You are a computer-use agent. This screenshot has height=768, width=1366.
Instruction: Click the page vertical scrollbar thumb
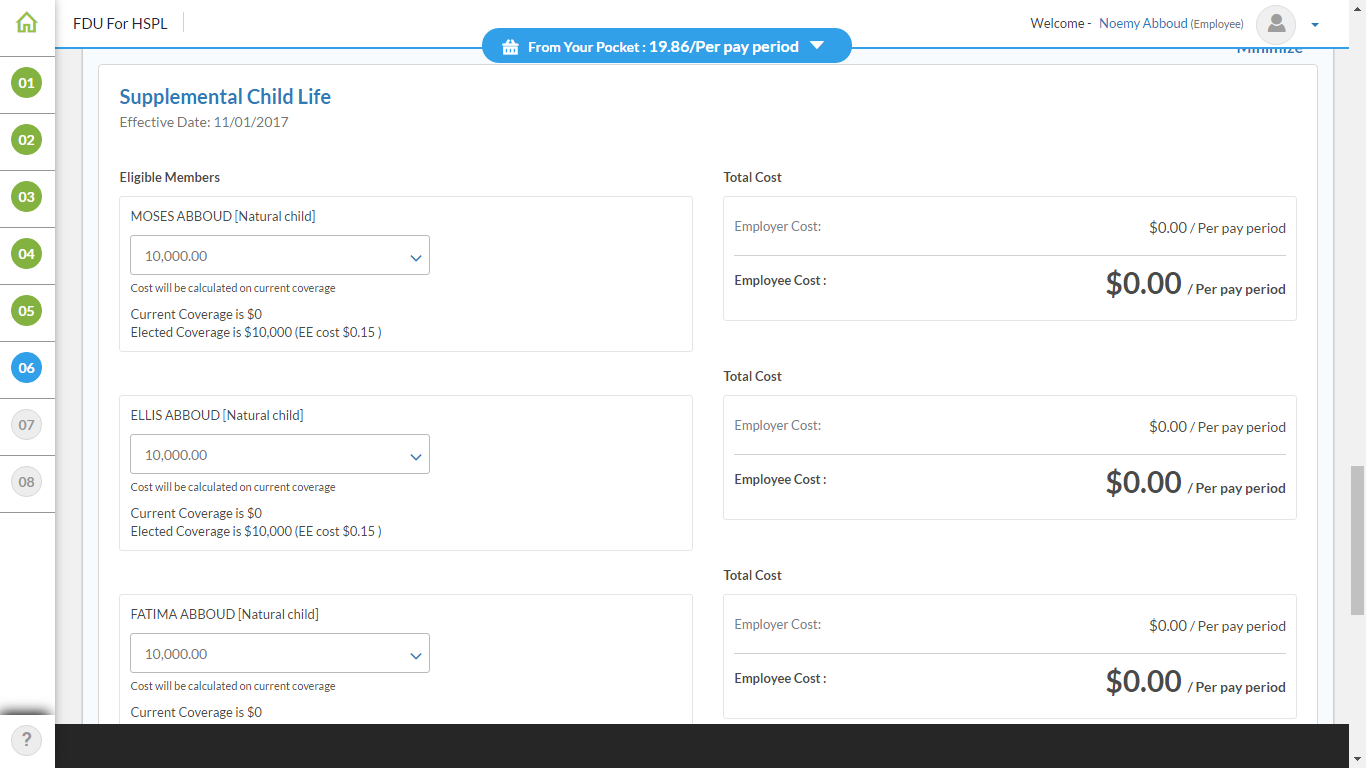(x=1357, y=540)
